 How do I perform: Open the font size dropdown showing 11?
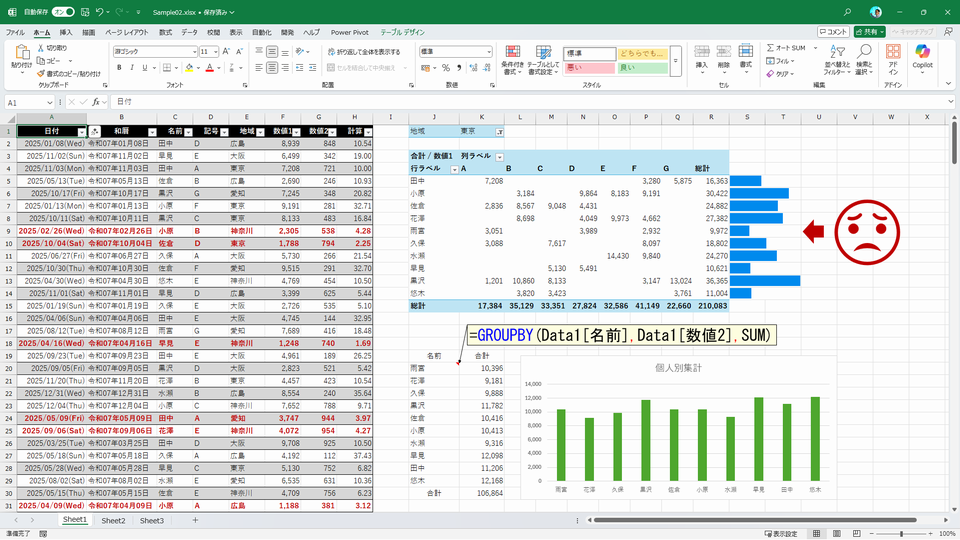coord(215,52)
